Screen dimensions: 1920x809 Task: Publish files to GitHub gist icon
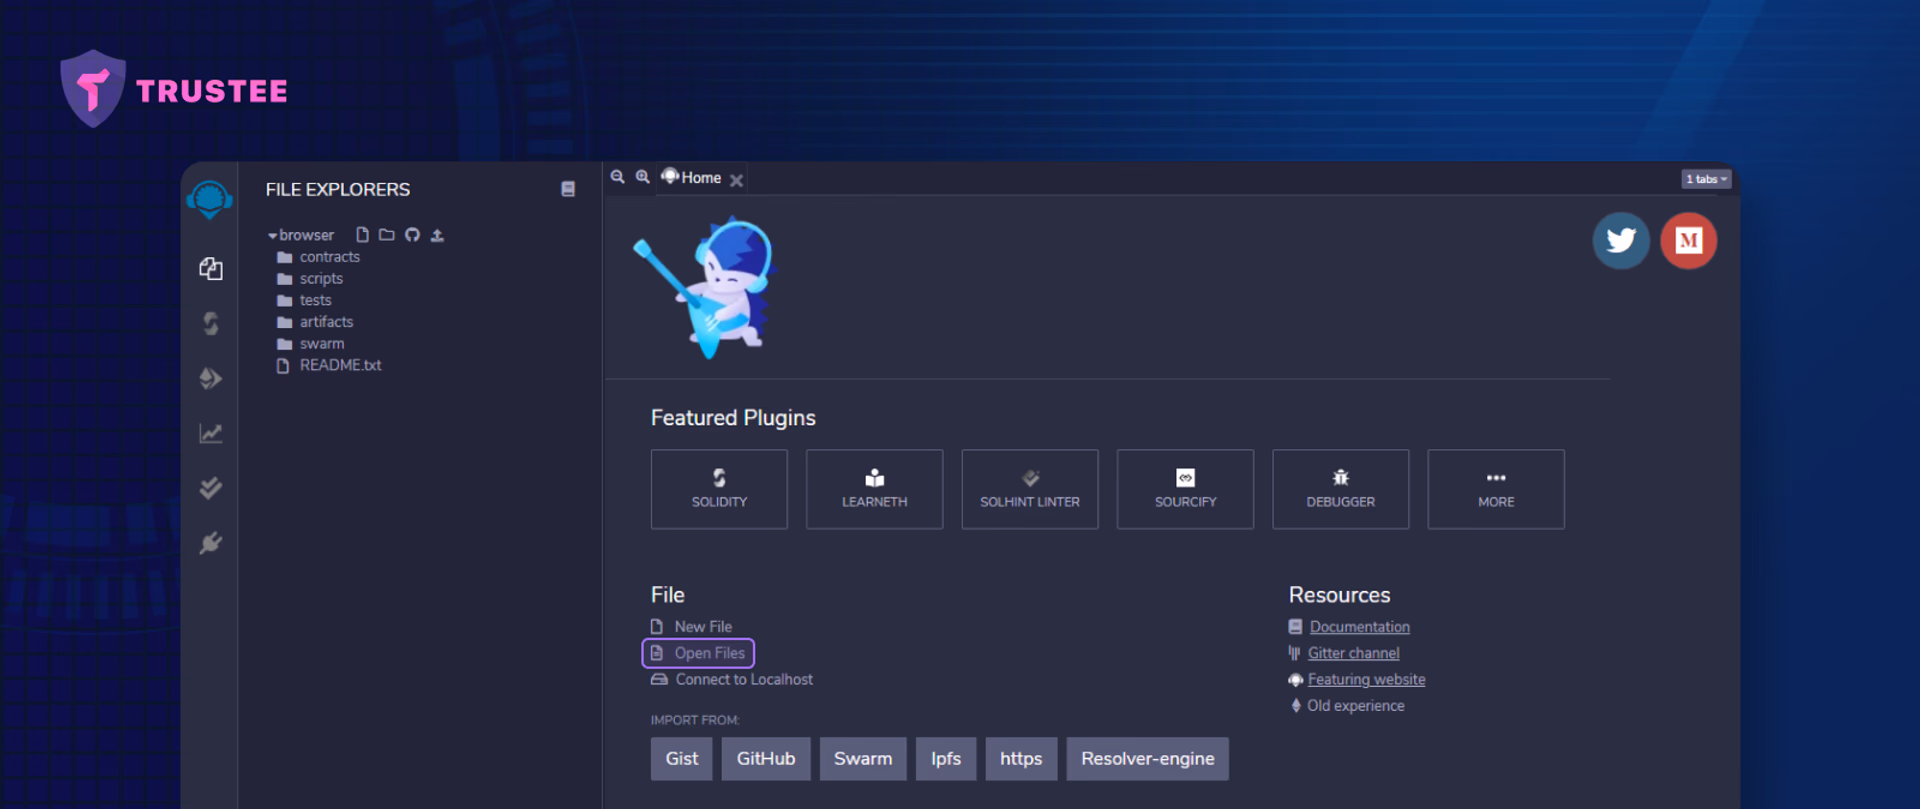pos(412,235)
